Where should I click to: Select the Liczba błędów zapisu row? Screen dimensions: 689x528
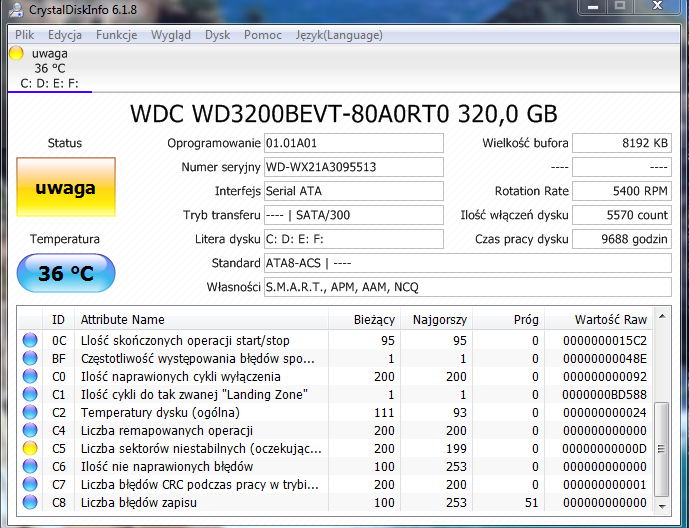(x=335, y=503)
